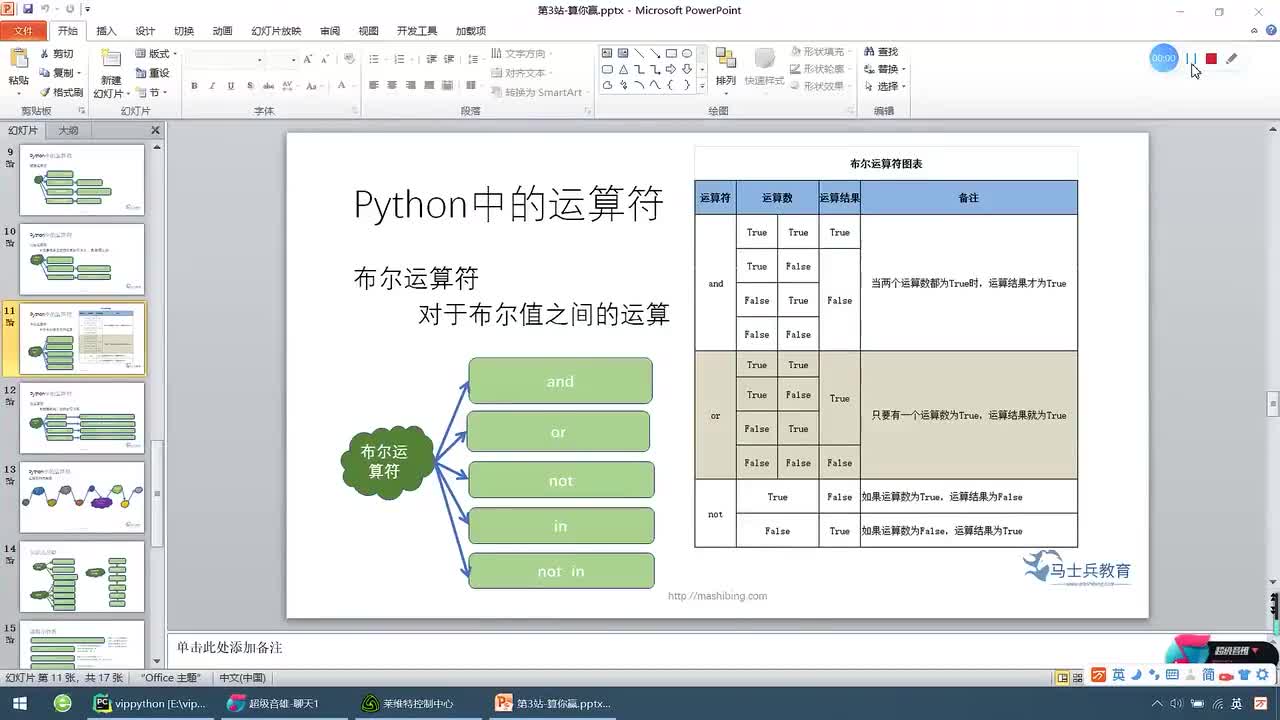Open the File (文件) tab

(23, 31)
